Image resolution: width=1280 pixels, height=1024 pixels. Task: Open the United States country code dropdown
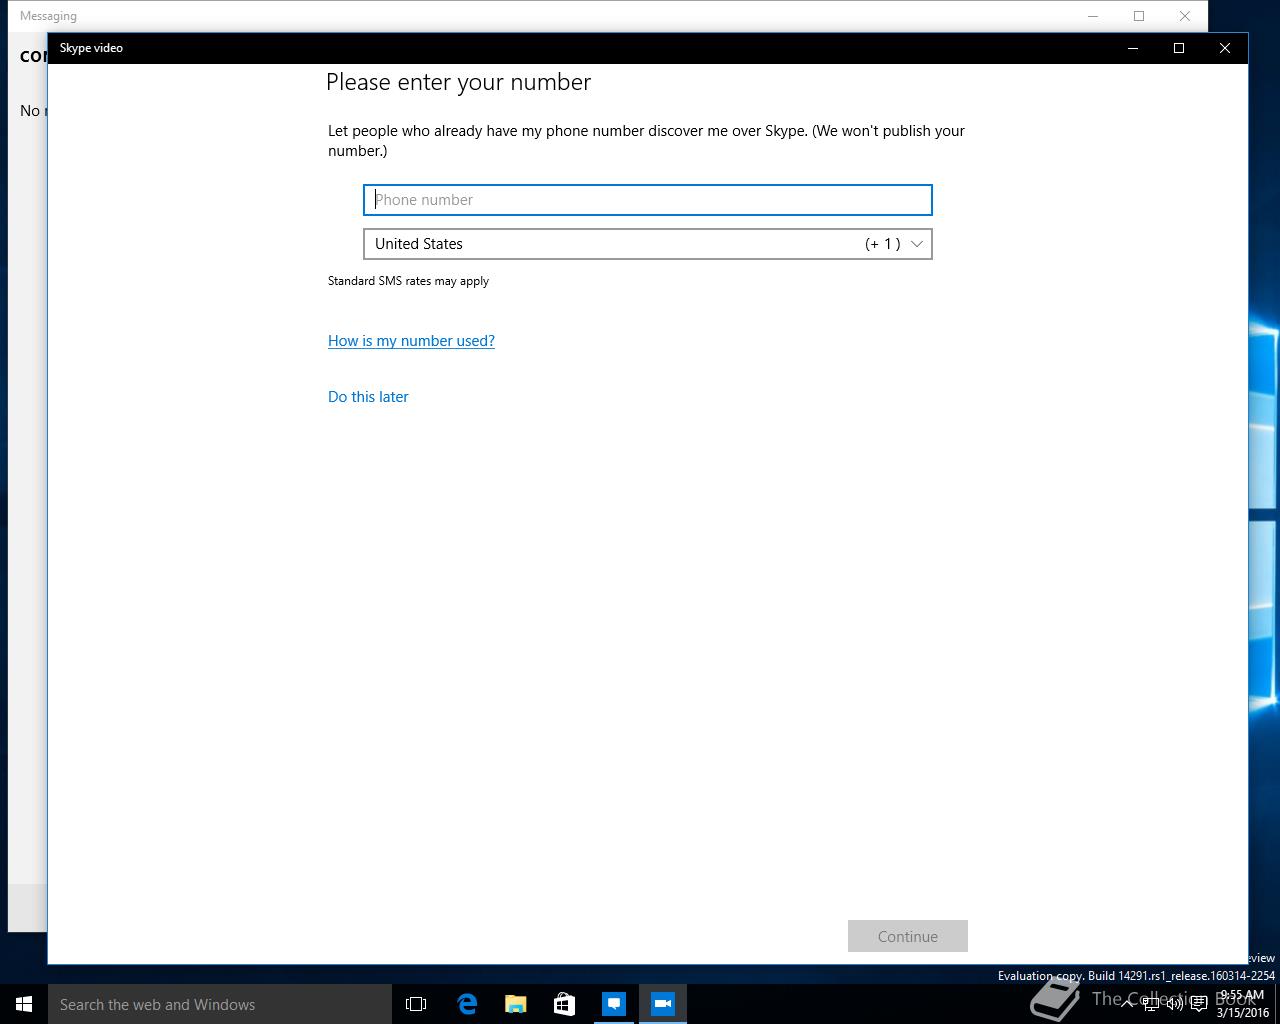(647, 244)
